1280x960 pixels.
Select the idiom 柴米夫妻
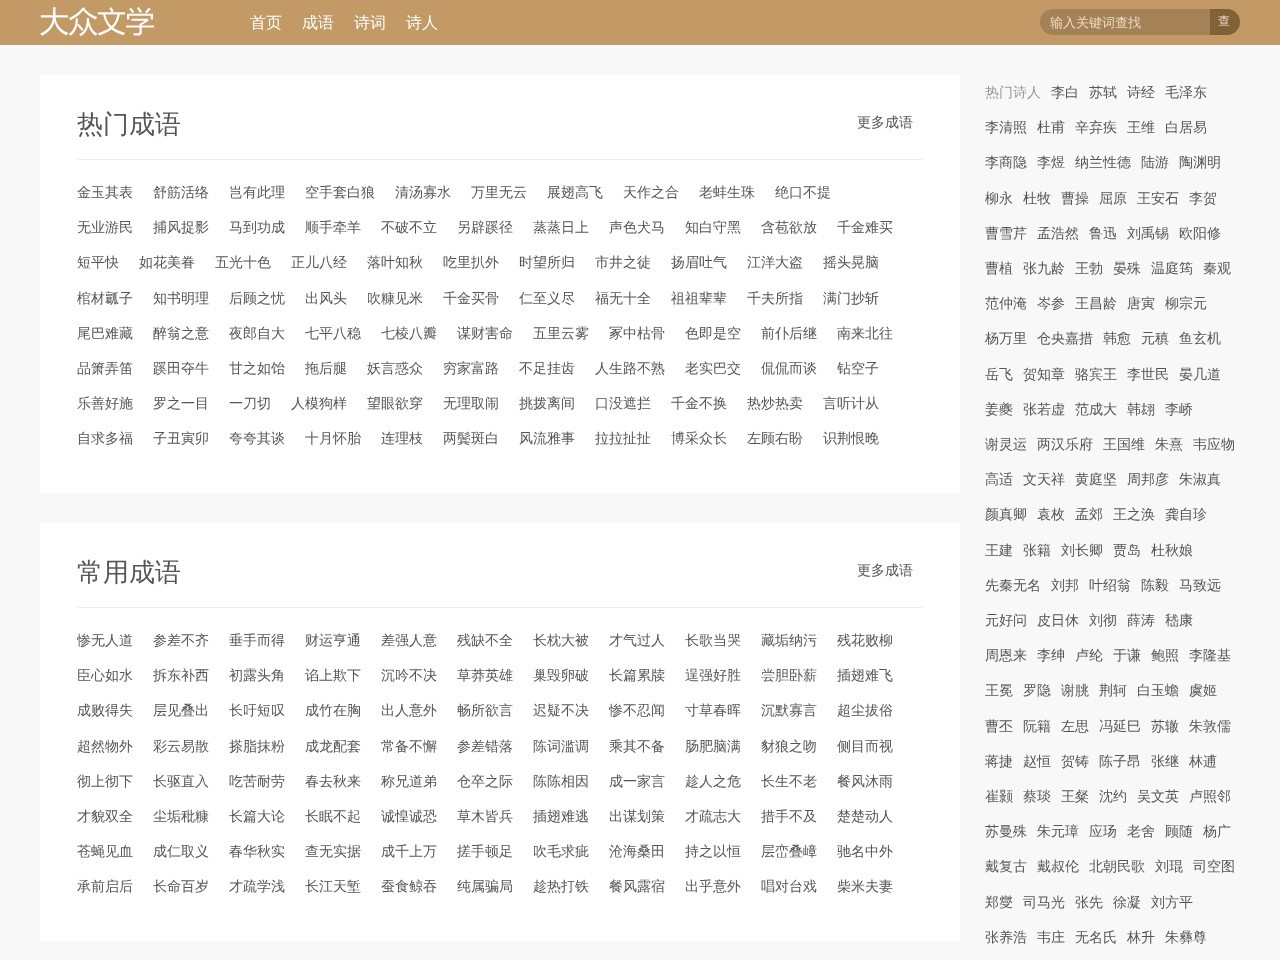[865, 886]
